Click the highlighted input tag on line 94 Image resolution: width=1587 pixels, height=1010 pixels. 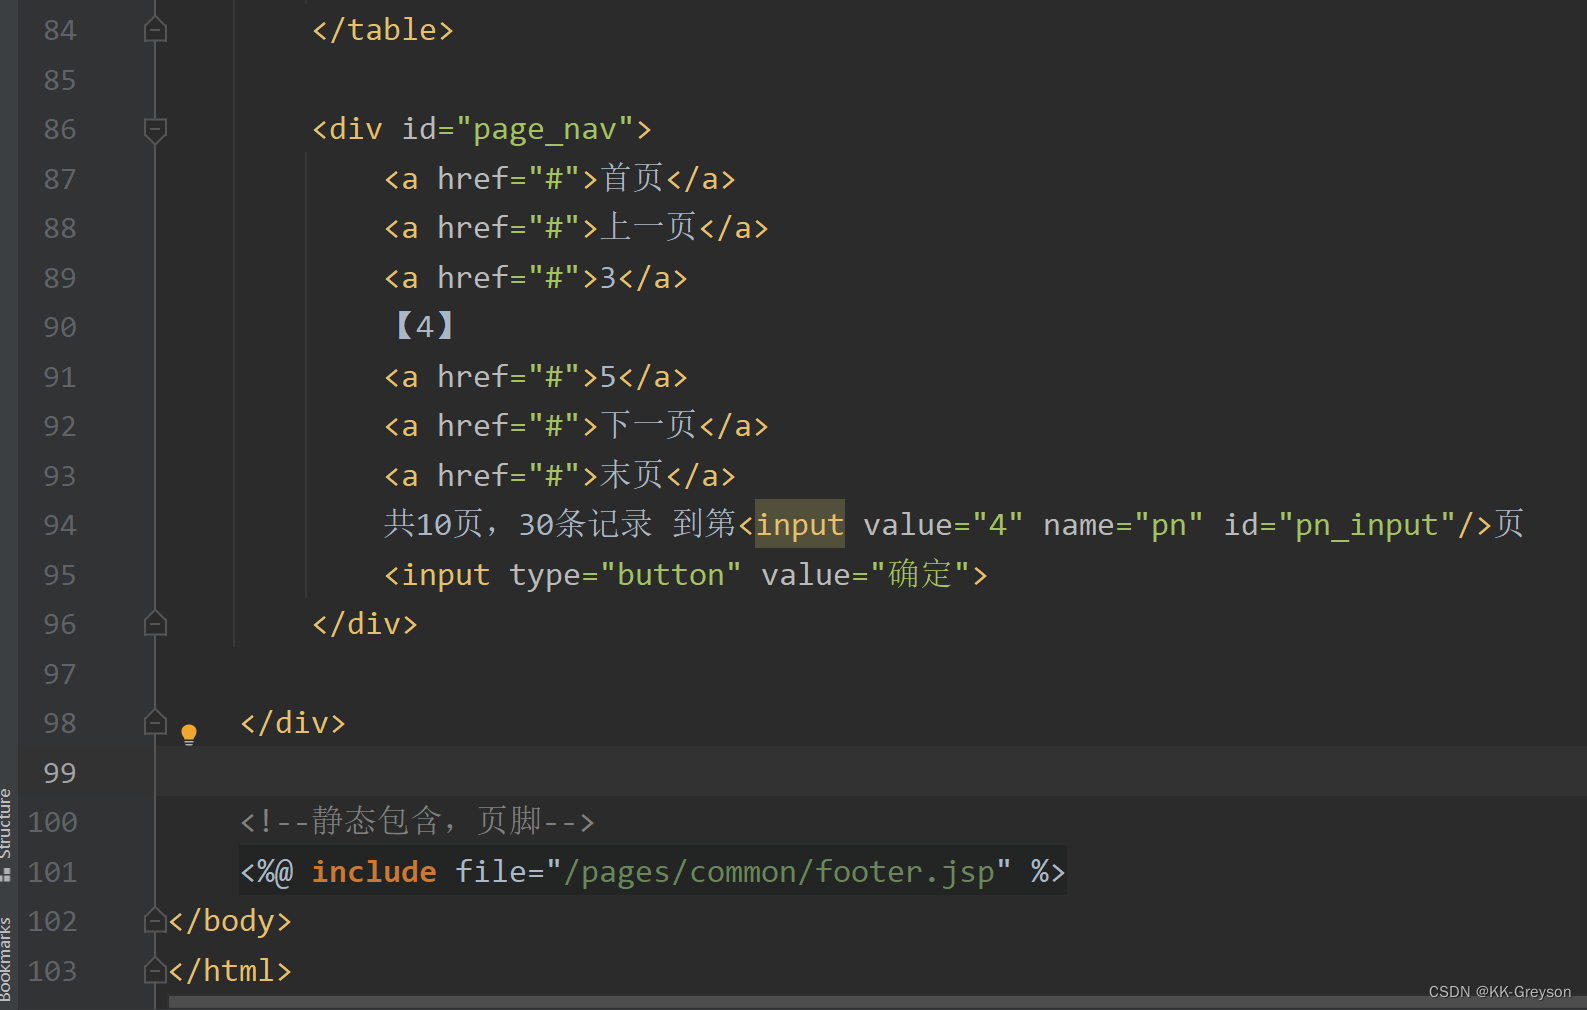[x=799, y=524]
